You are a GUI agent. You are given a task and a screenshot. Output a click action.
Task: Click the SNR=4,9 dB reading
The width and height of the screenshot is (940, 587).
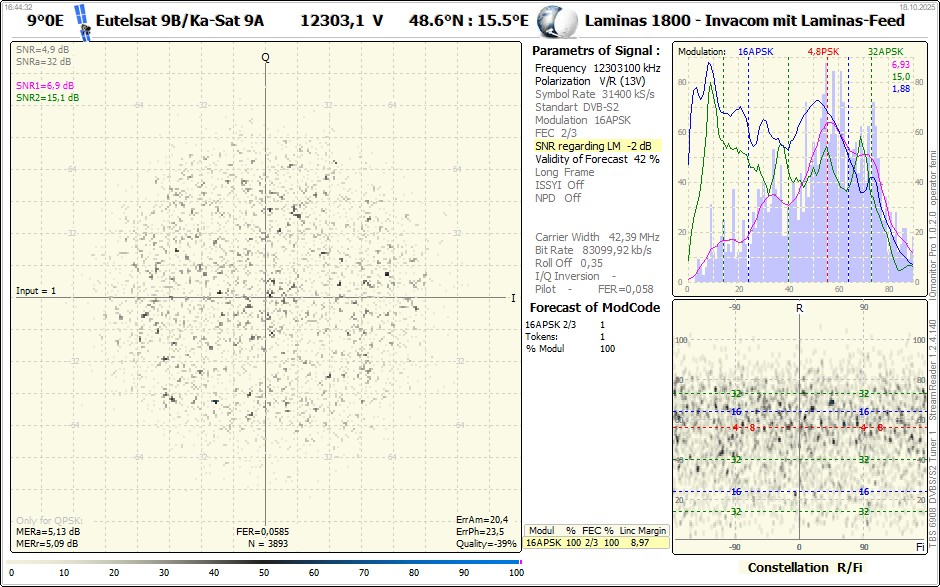point(43,50)
